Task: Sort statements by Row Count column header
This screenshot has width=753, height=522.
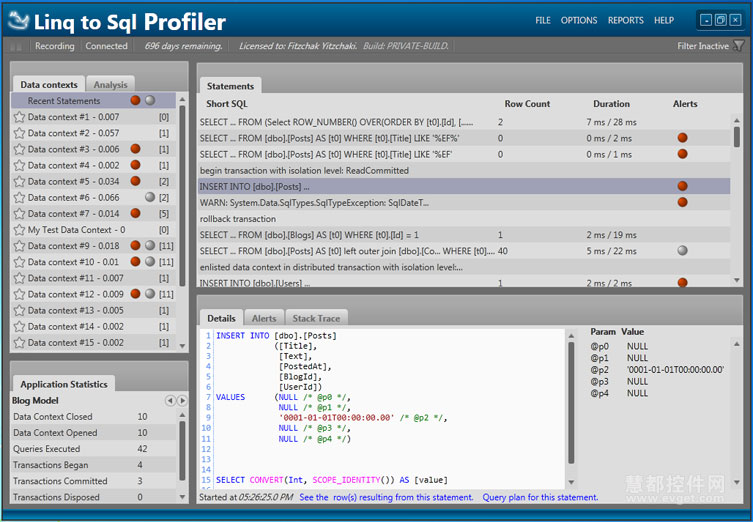Action: tap(527, 104)
